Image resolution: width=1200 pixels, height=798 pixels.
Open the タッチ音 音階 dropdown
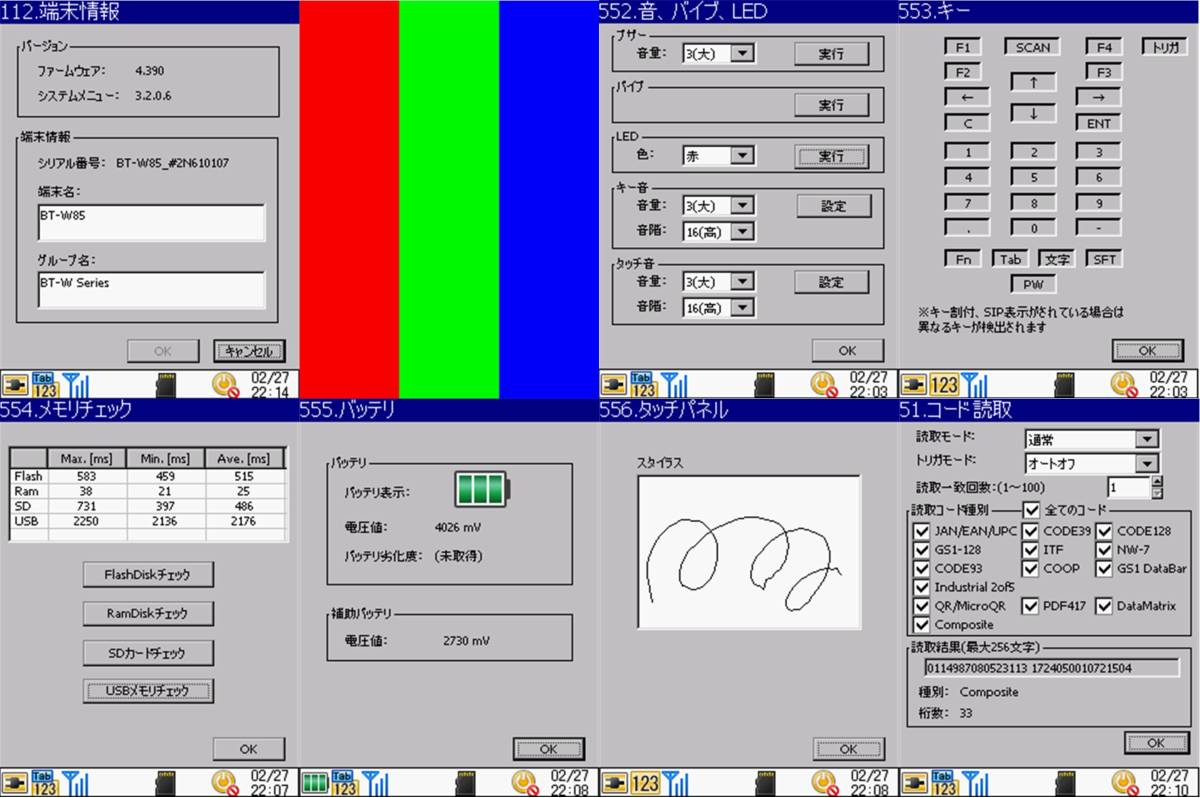pos(741,309)
